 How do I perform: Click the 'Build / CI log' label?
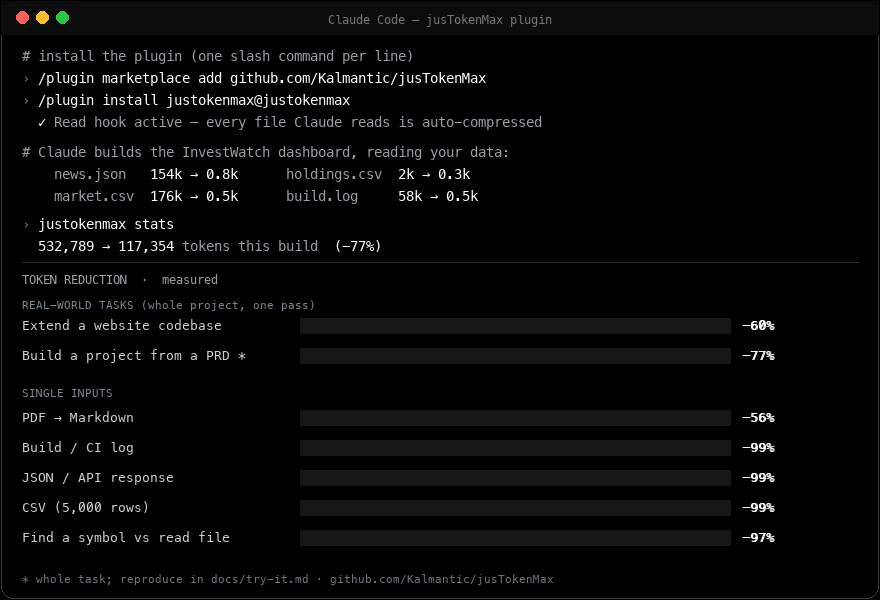pos(78,448)
